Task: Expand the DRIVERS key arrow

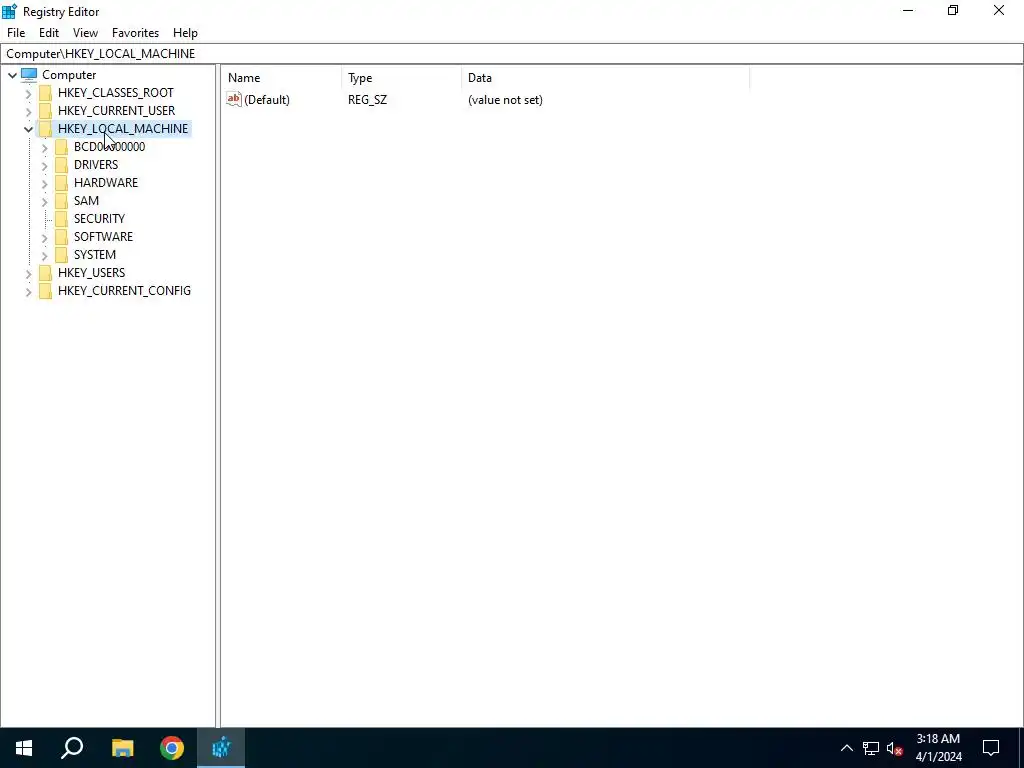Action: click(44, 165)
